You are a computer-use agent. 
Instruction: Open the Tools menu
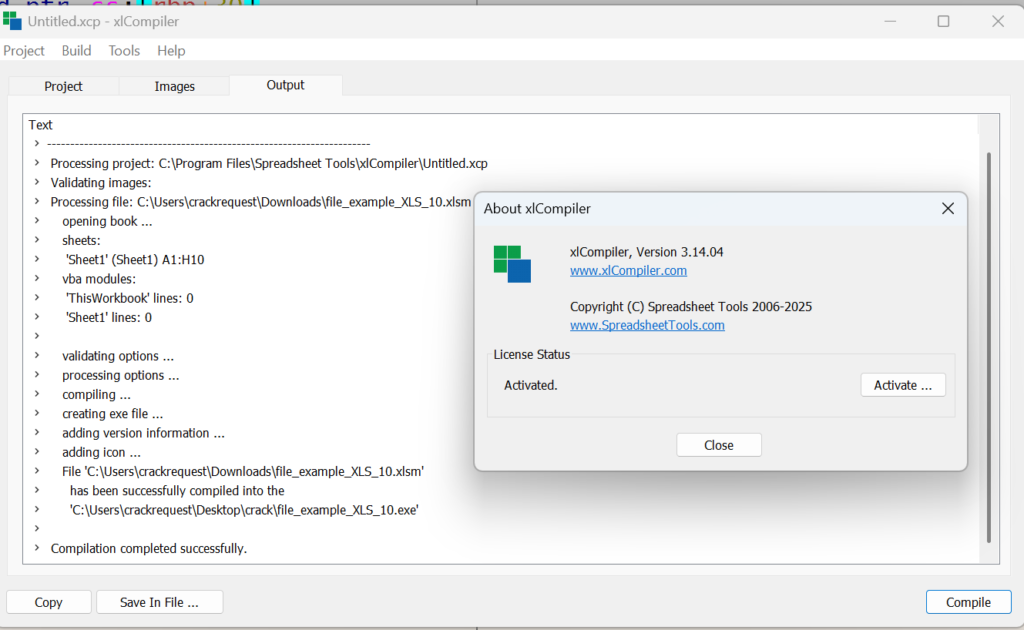click(124, 50)
